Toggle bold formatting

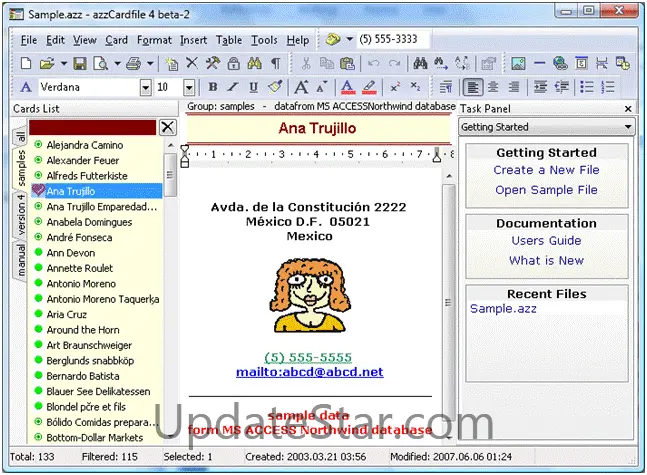click(213, 87)
